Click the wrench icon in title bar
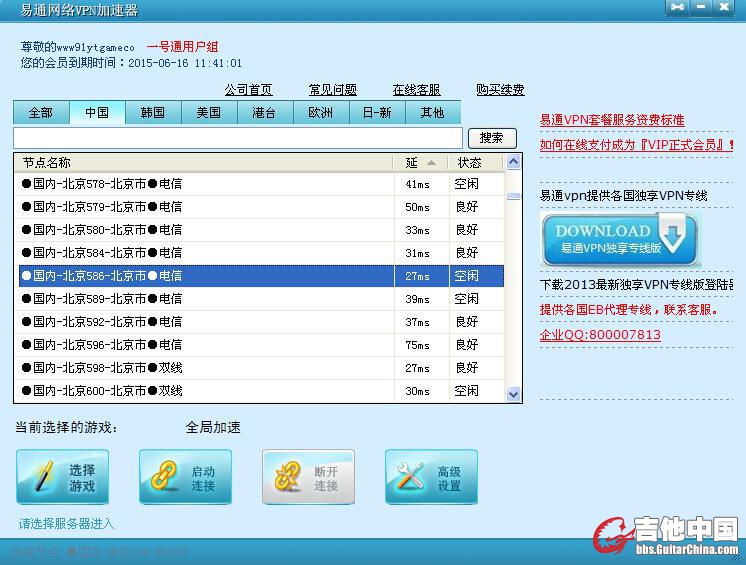Viewport: 746px width, 565px height. [x=677, y=7]
